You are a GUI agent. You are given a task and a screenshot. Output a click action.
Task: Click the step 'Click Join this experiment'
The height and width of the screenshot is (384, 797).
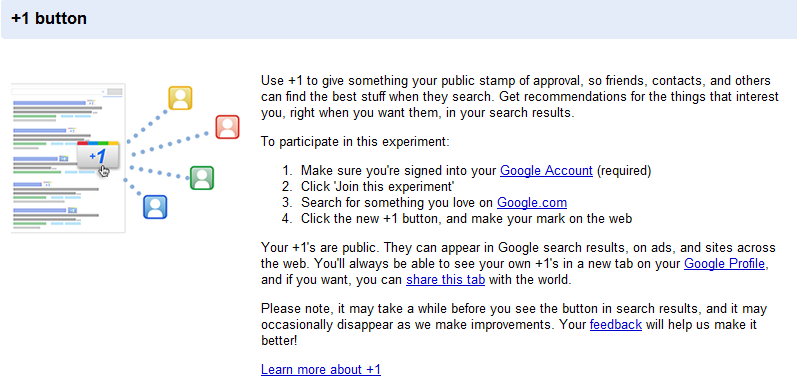(377, 187)
